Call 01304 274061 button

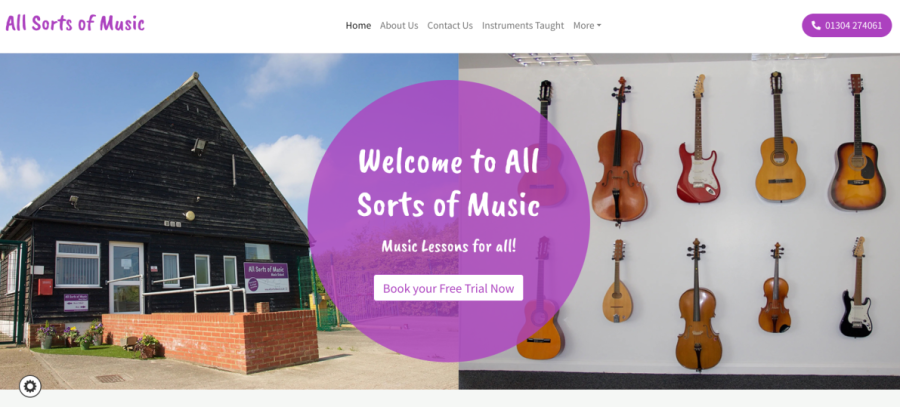pos(847,25)
